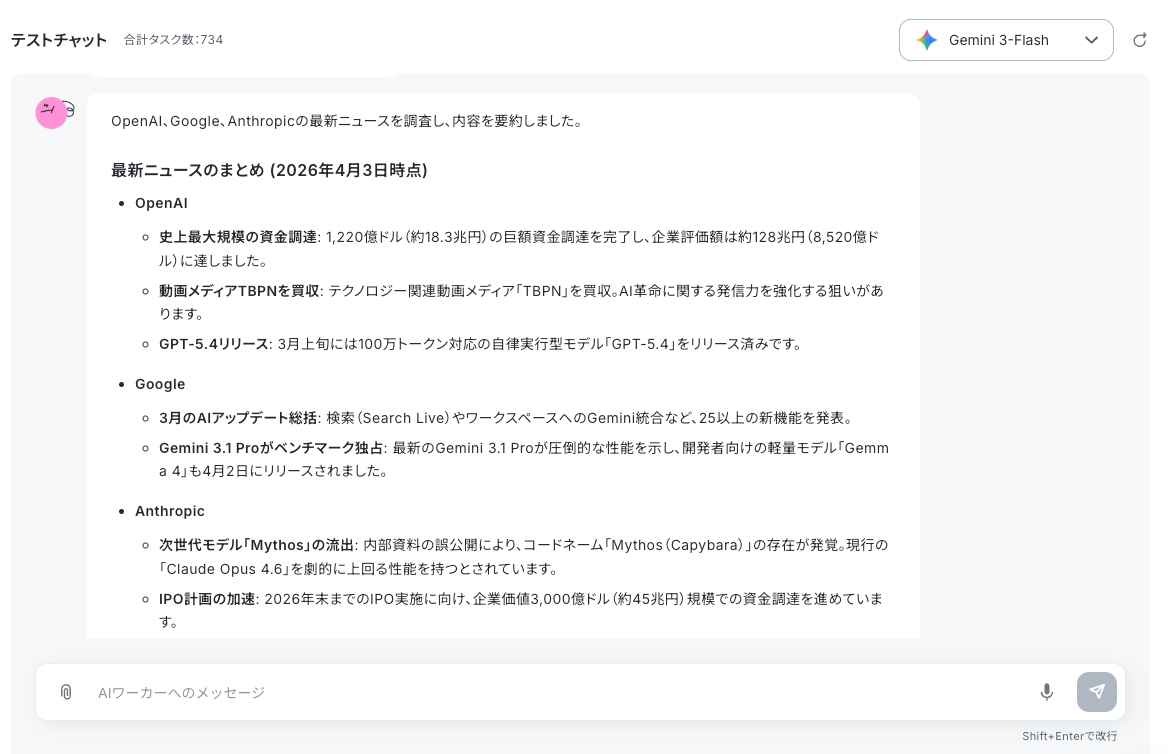Image resolution: width=1168 pixels, height=754 pixels.
Task: Click the refresh chat icon
Action: click(x=1139, y=40)
